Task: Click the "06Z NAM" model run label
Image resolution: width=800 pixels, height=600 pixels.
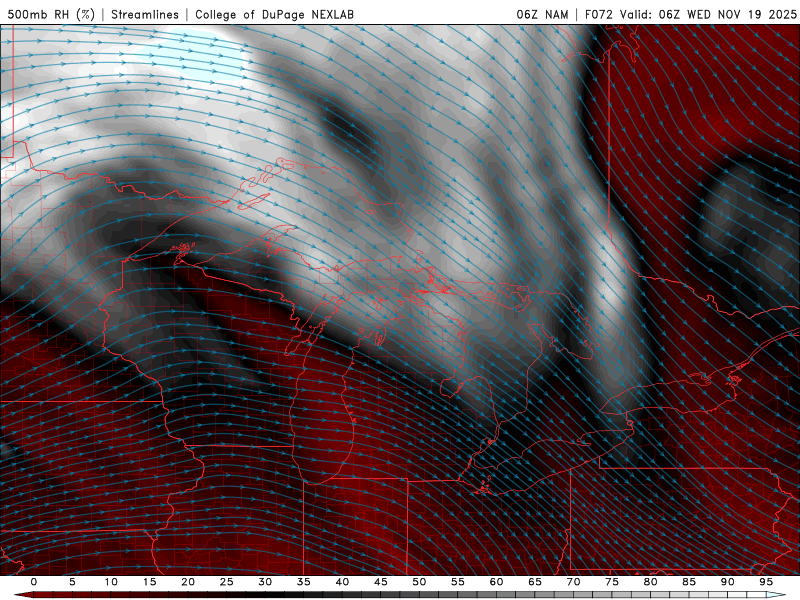Action: pos(542,14)
